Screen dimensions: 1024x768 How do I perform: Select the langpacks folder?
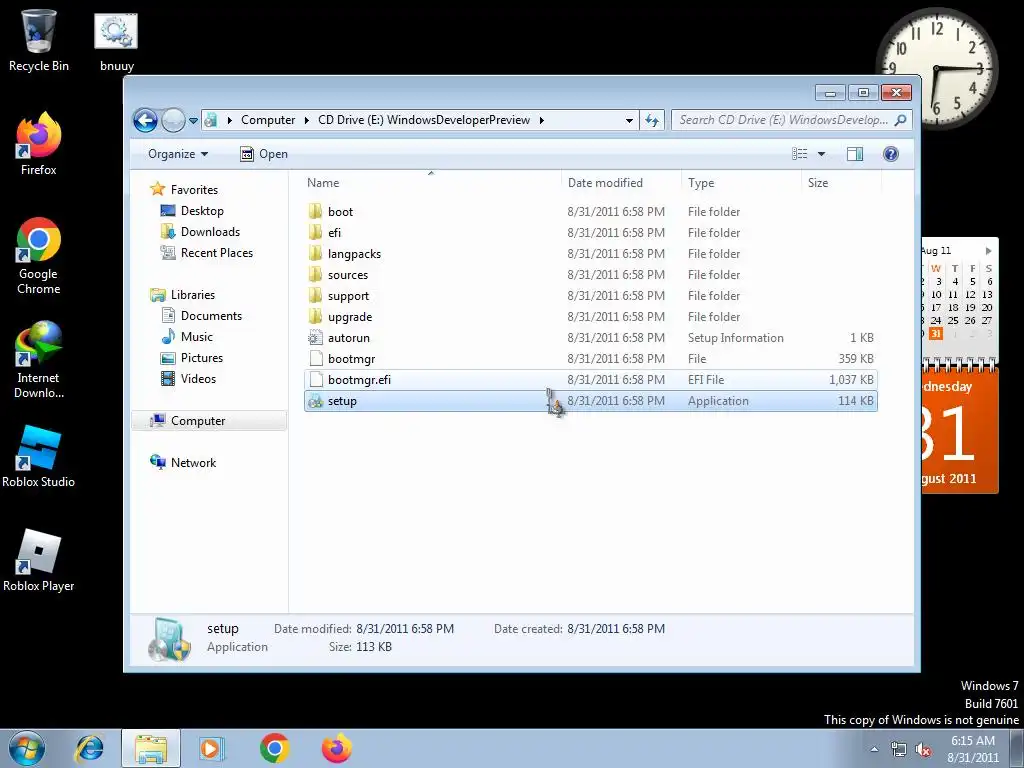(590, 253)
